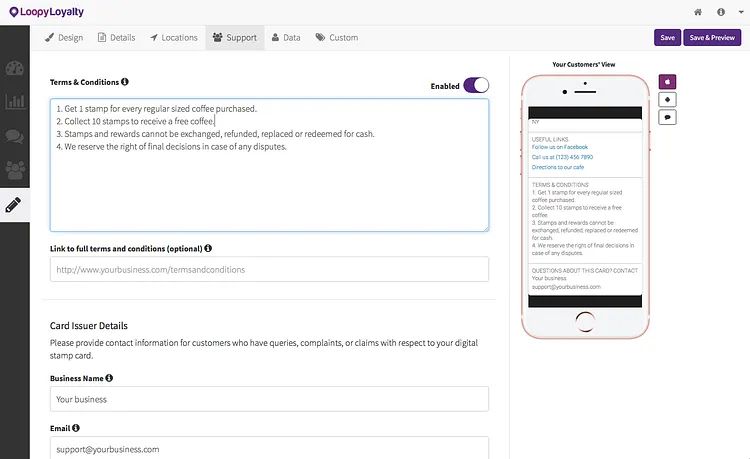Image resolution: width=750 pixels, height=459 pixels.
Task: Select the Android preview button
Action: point(667,99)
